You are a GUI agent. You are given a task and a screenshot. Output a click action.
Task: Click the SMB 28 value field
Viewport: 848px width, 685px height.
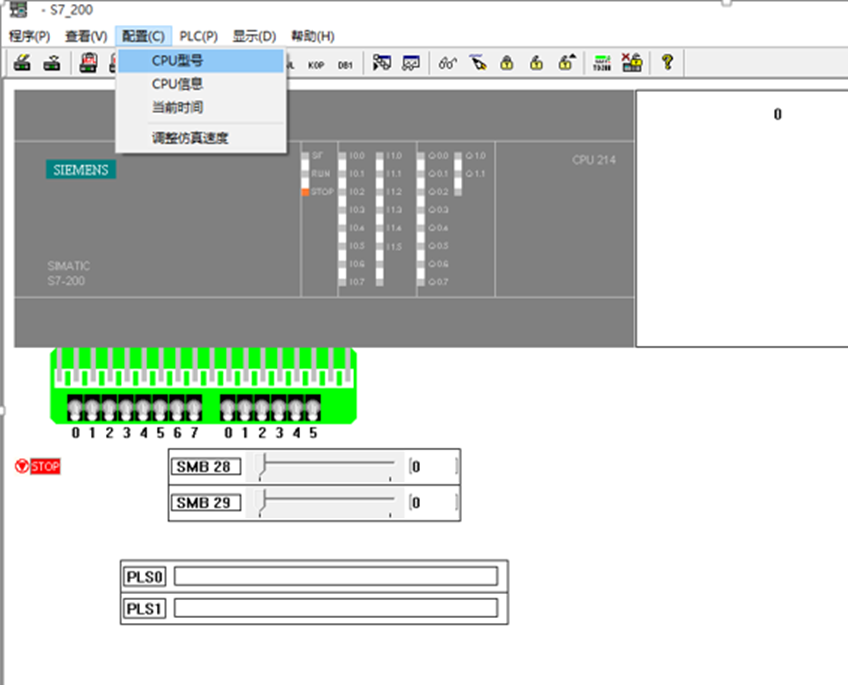click(x=434, y=467)
